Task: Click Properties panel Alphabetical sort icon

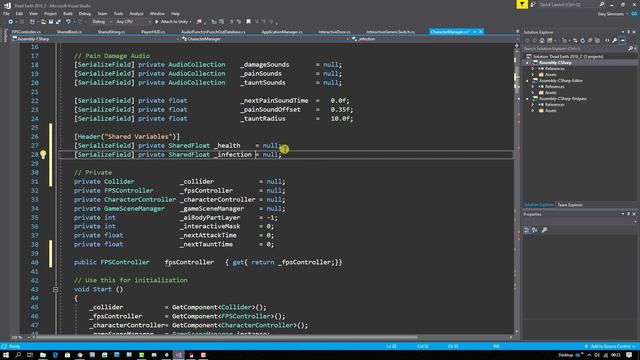Action: point(535,230)
